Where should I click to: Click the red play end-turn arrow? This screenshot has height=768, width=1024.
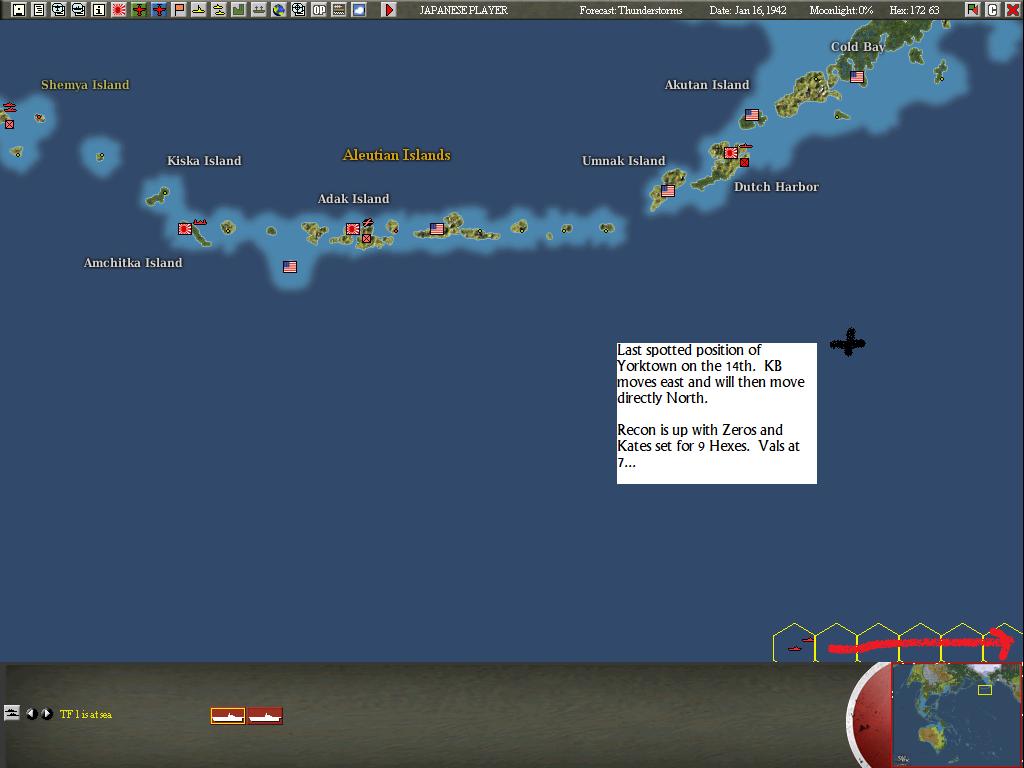(x=389, y=10)
